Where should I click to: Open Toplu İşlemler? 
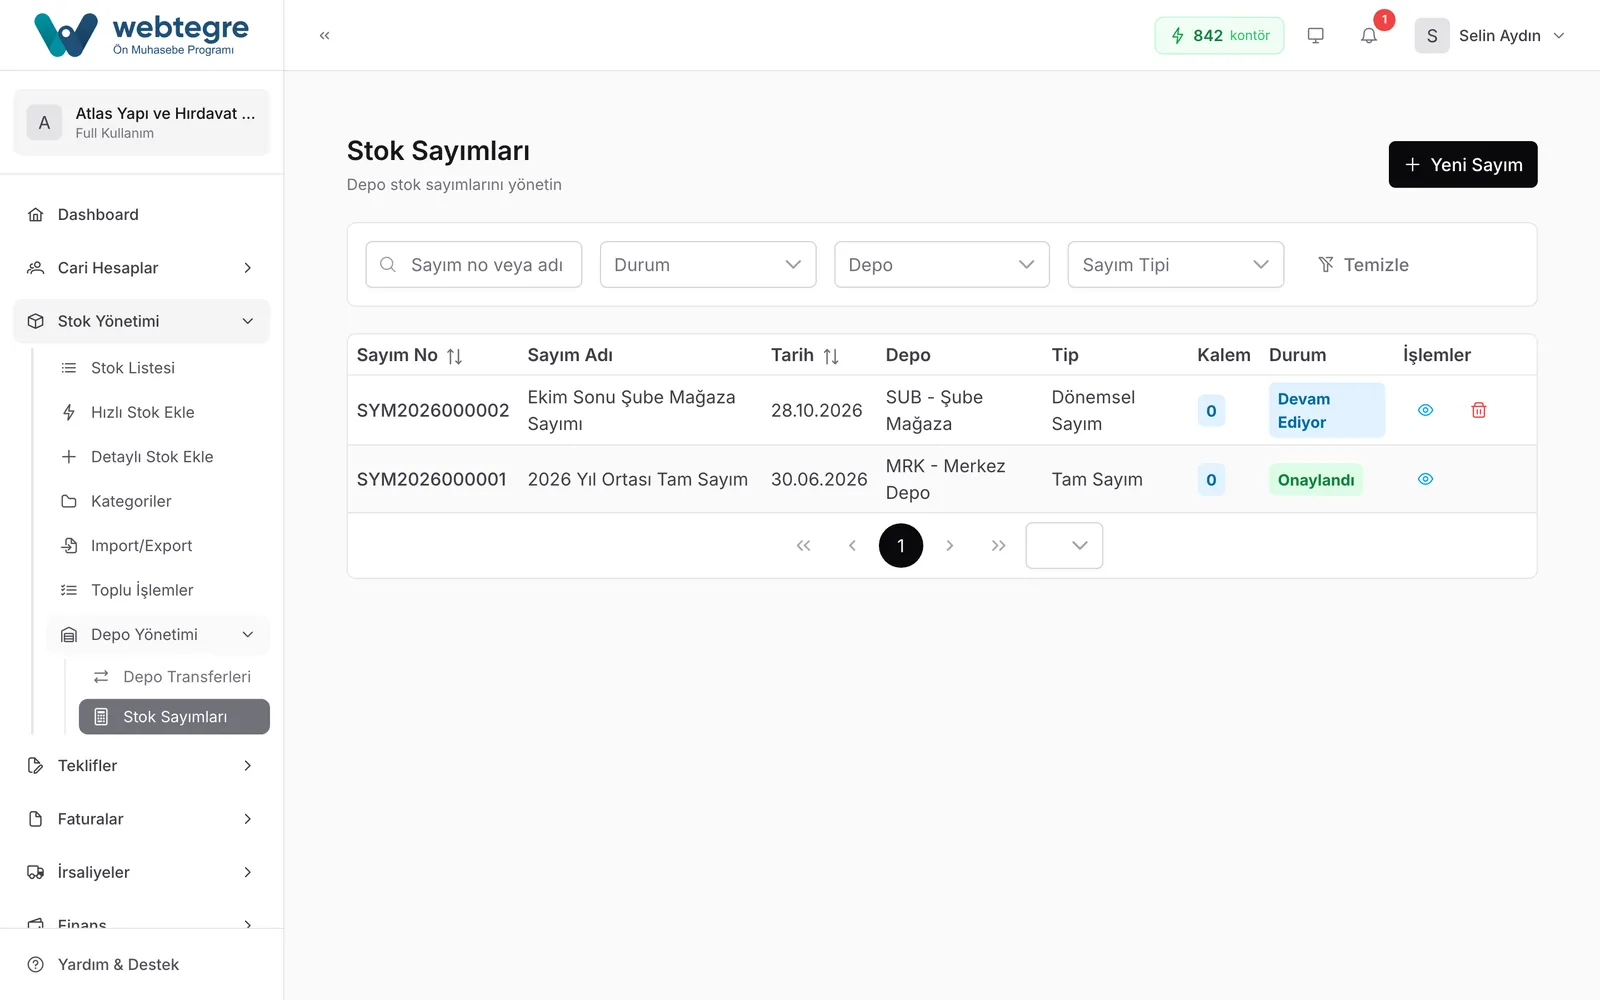[158, 590]
